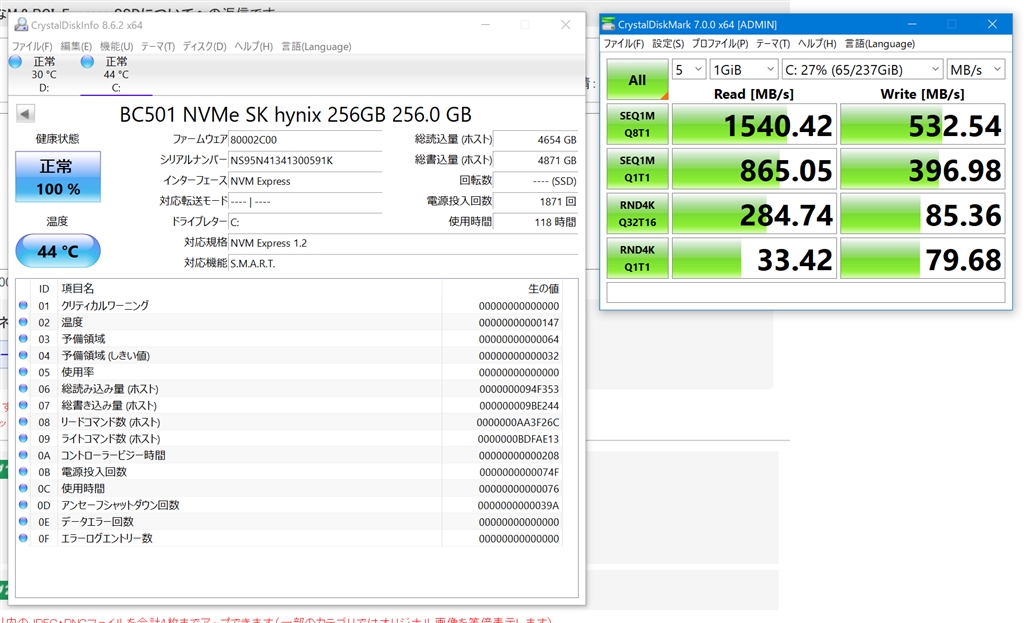This screenshot has width=1024, height=623.
Task: Click status dot of row 02 温度
Action: (x=24, y=322)
